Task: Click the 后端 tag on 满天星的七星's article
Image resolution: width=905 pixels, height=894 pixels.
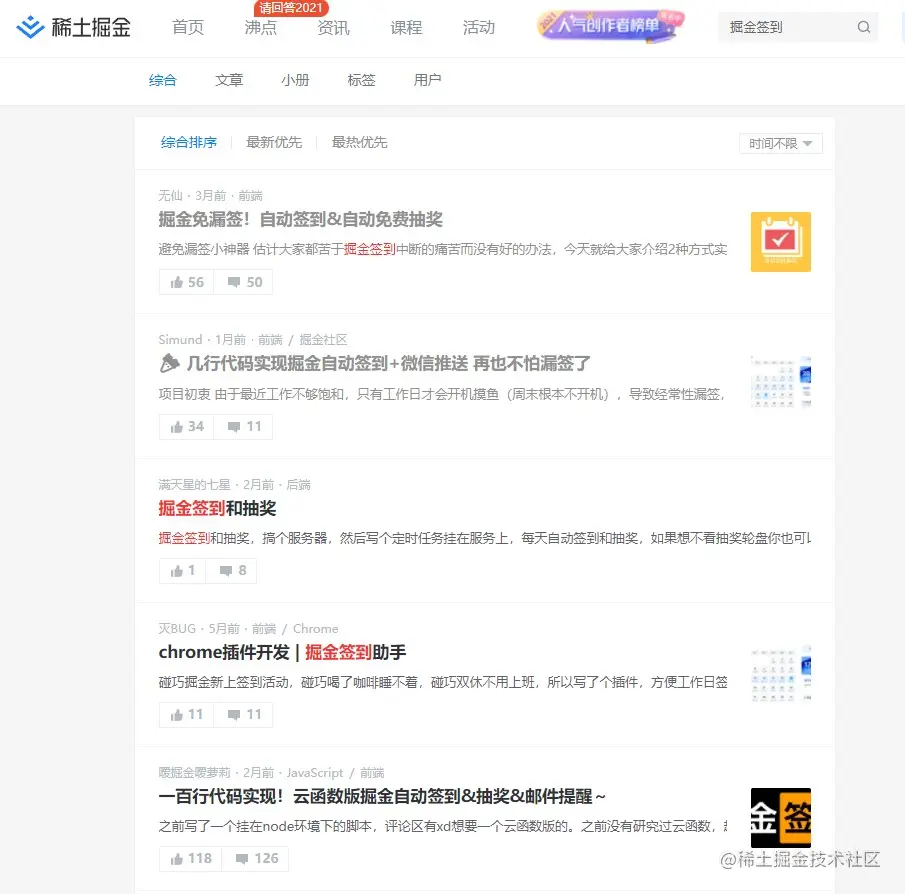Action: click(x=298, y=484)
